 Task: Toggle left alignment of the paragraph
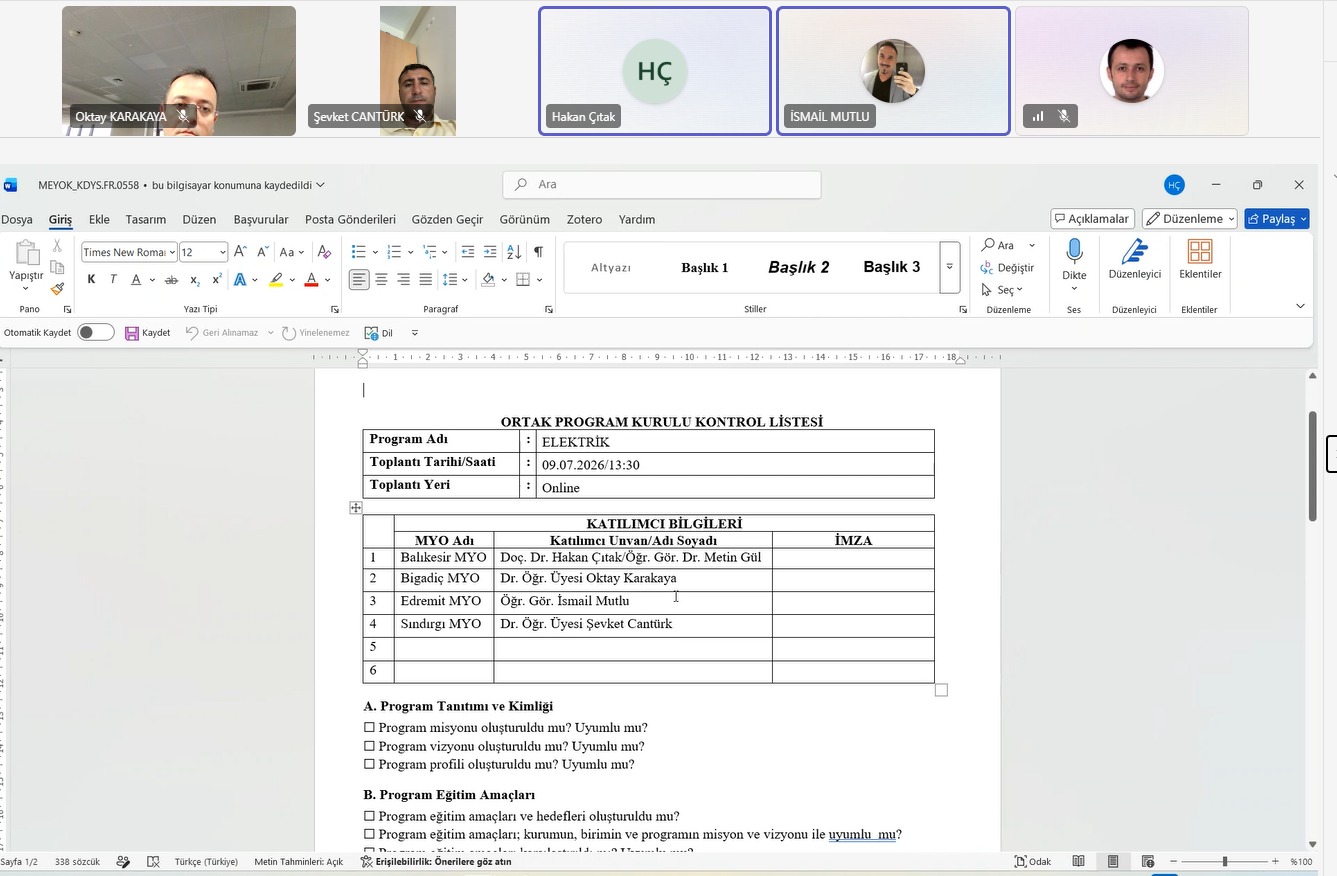pyautogui.click(x=359, y=280)
